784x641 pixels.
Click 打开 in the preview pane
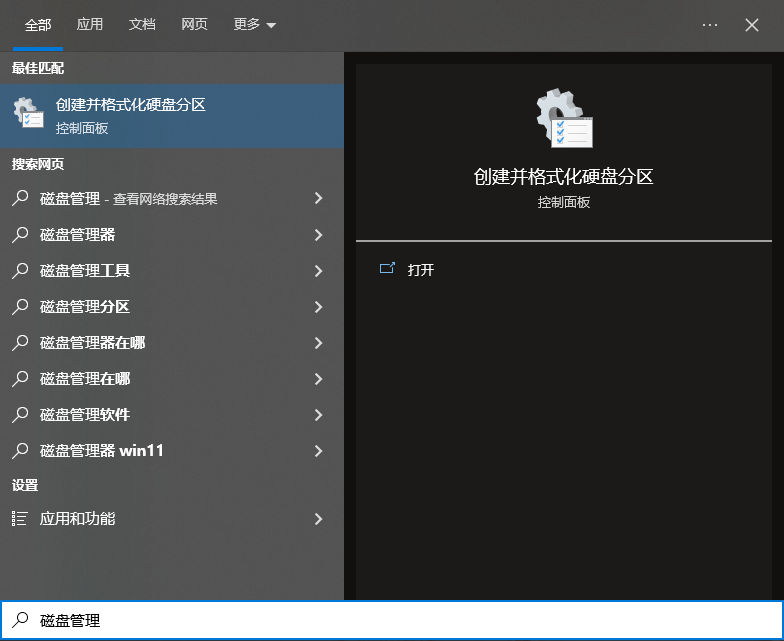420,270
